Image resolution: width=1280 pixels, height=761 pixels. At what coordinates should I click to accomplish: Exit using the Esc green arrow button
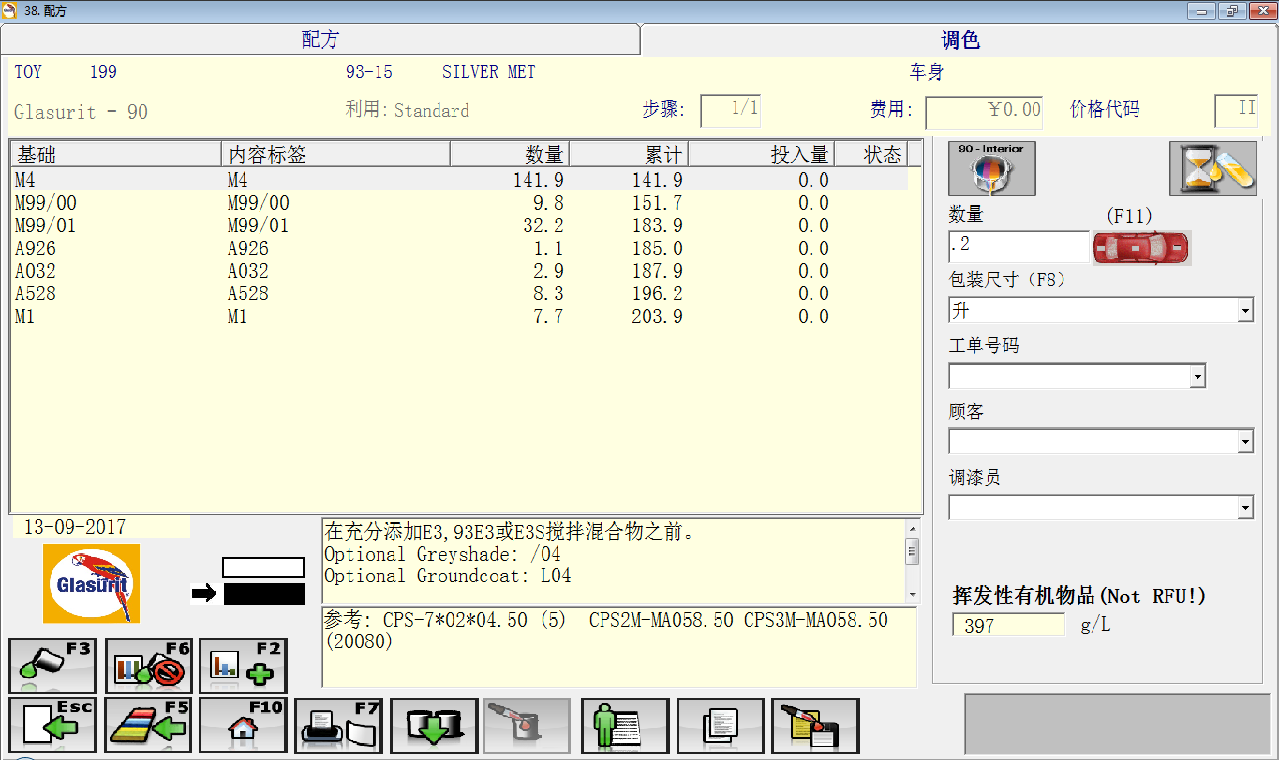pos(53,725)
